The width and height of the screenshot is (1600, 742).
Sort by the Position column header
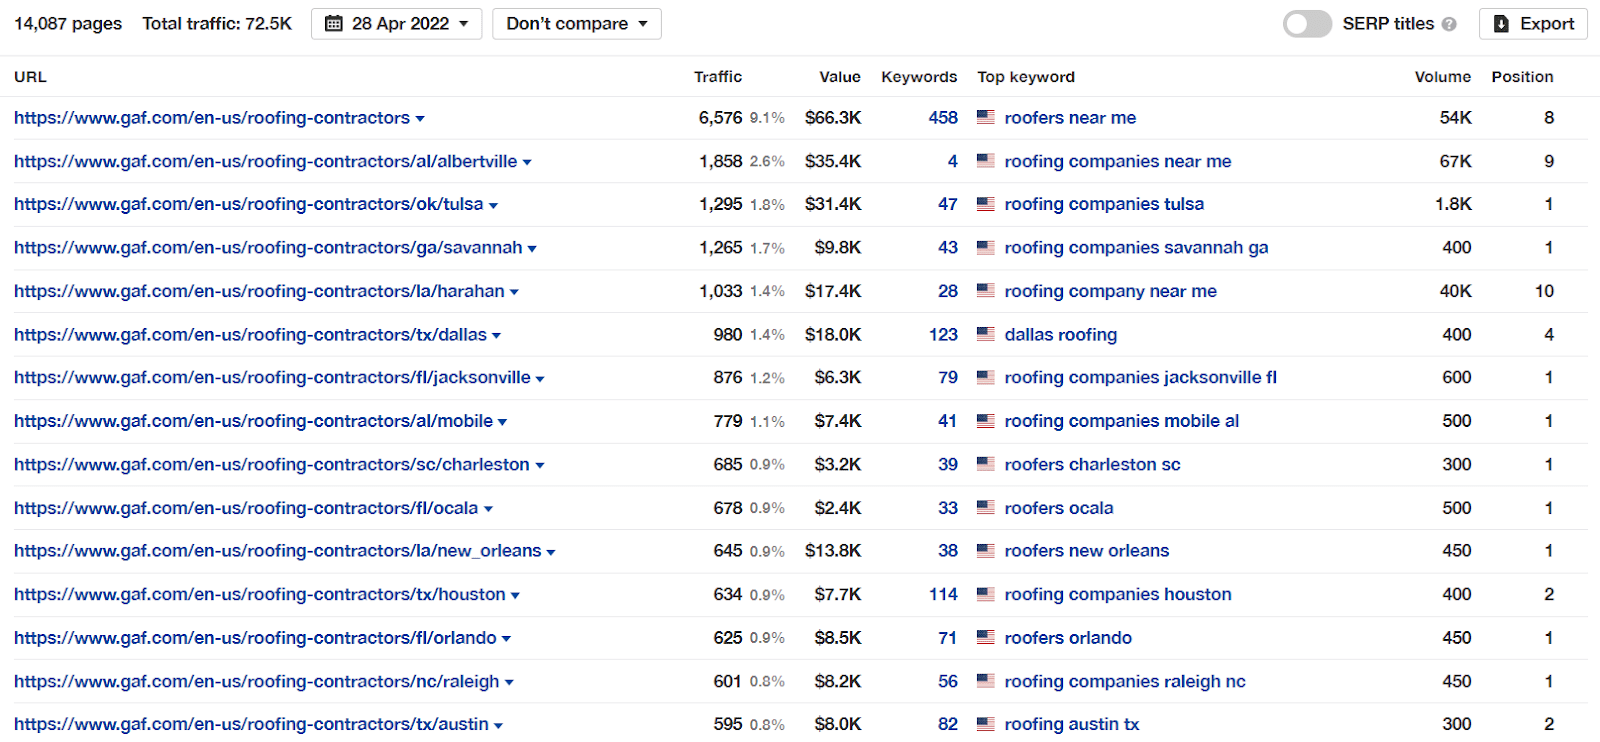pos(1522,77)
